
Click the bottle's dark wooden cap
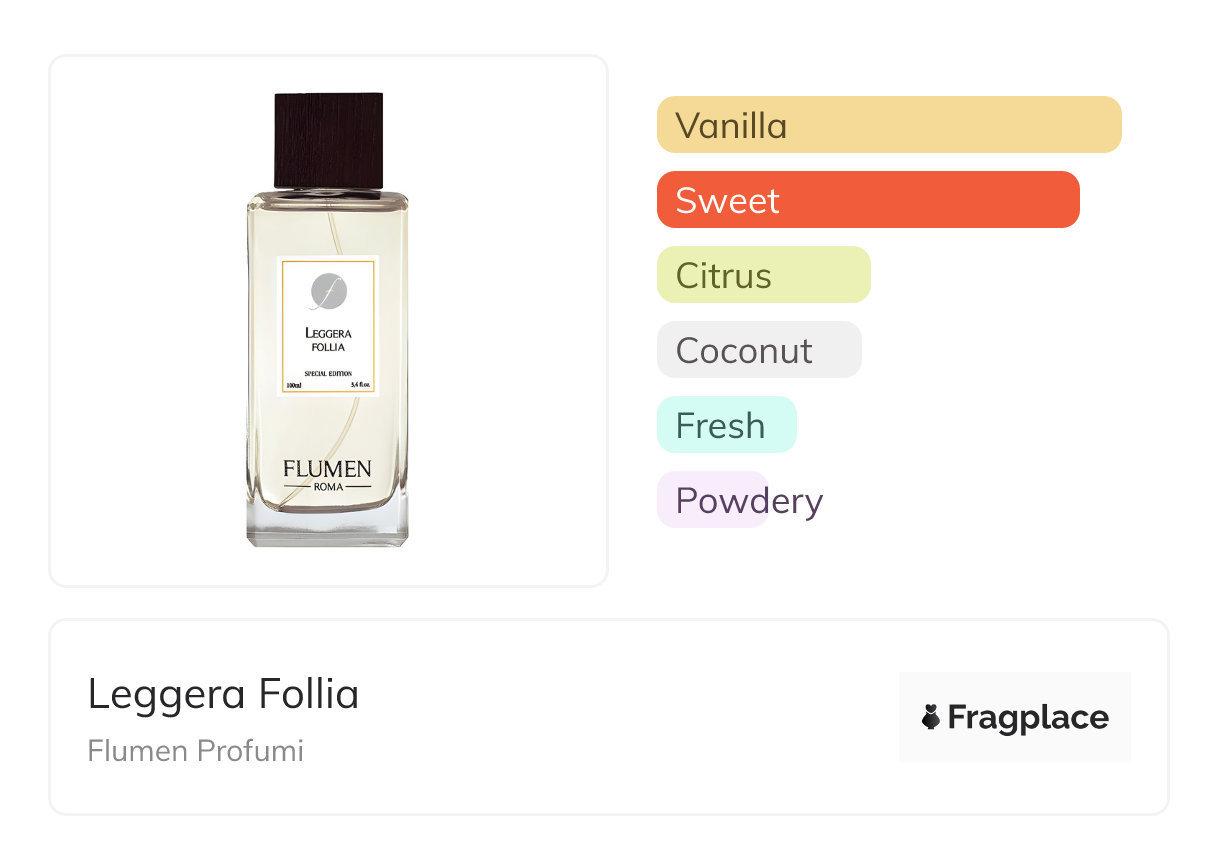click(329, 139)
